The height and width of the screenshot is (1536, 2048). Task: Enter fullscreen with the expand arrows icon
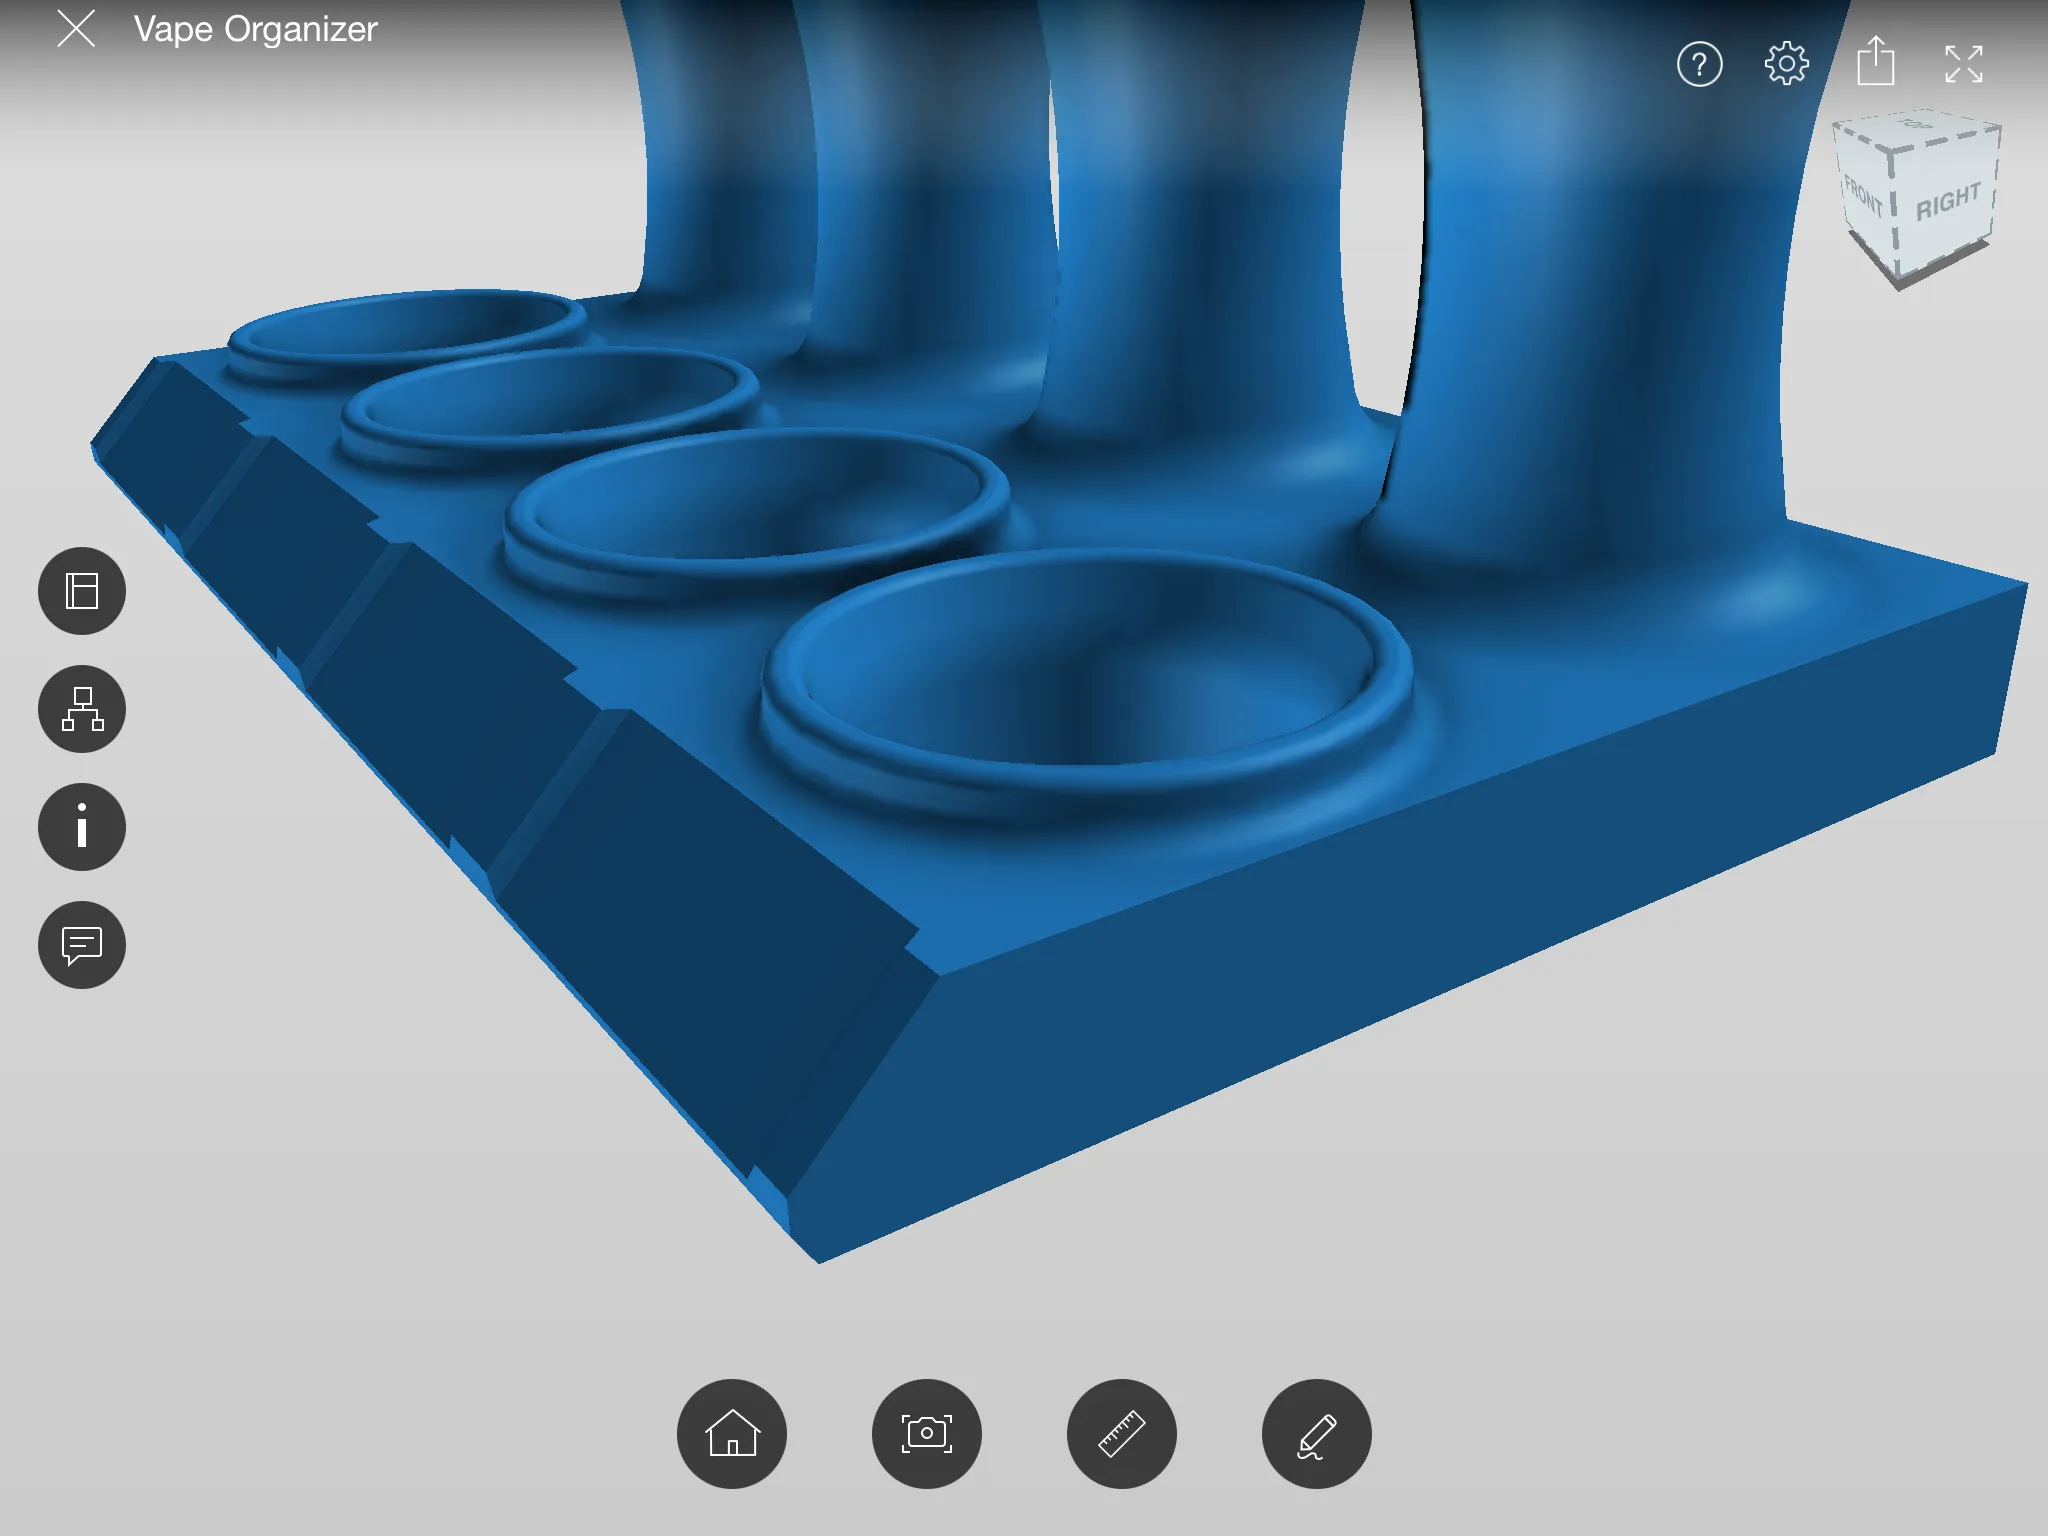tap(1963, 65)
